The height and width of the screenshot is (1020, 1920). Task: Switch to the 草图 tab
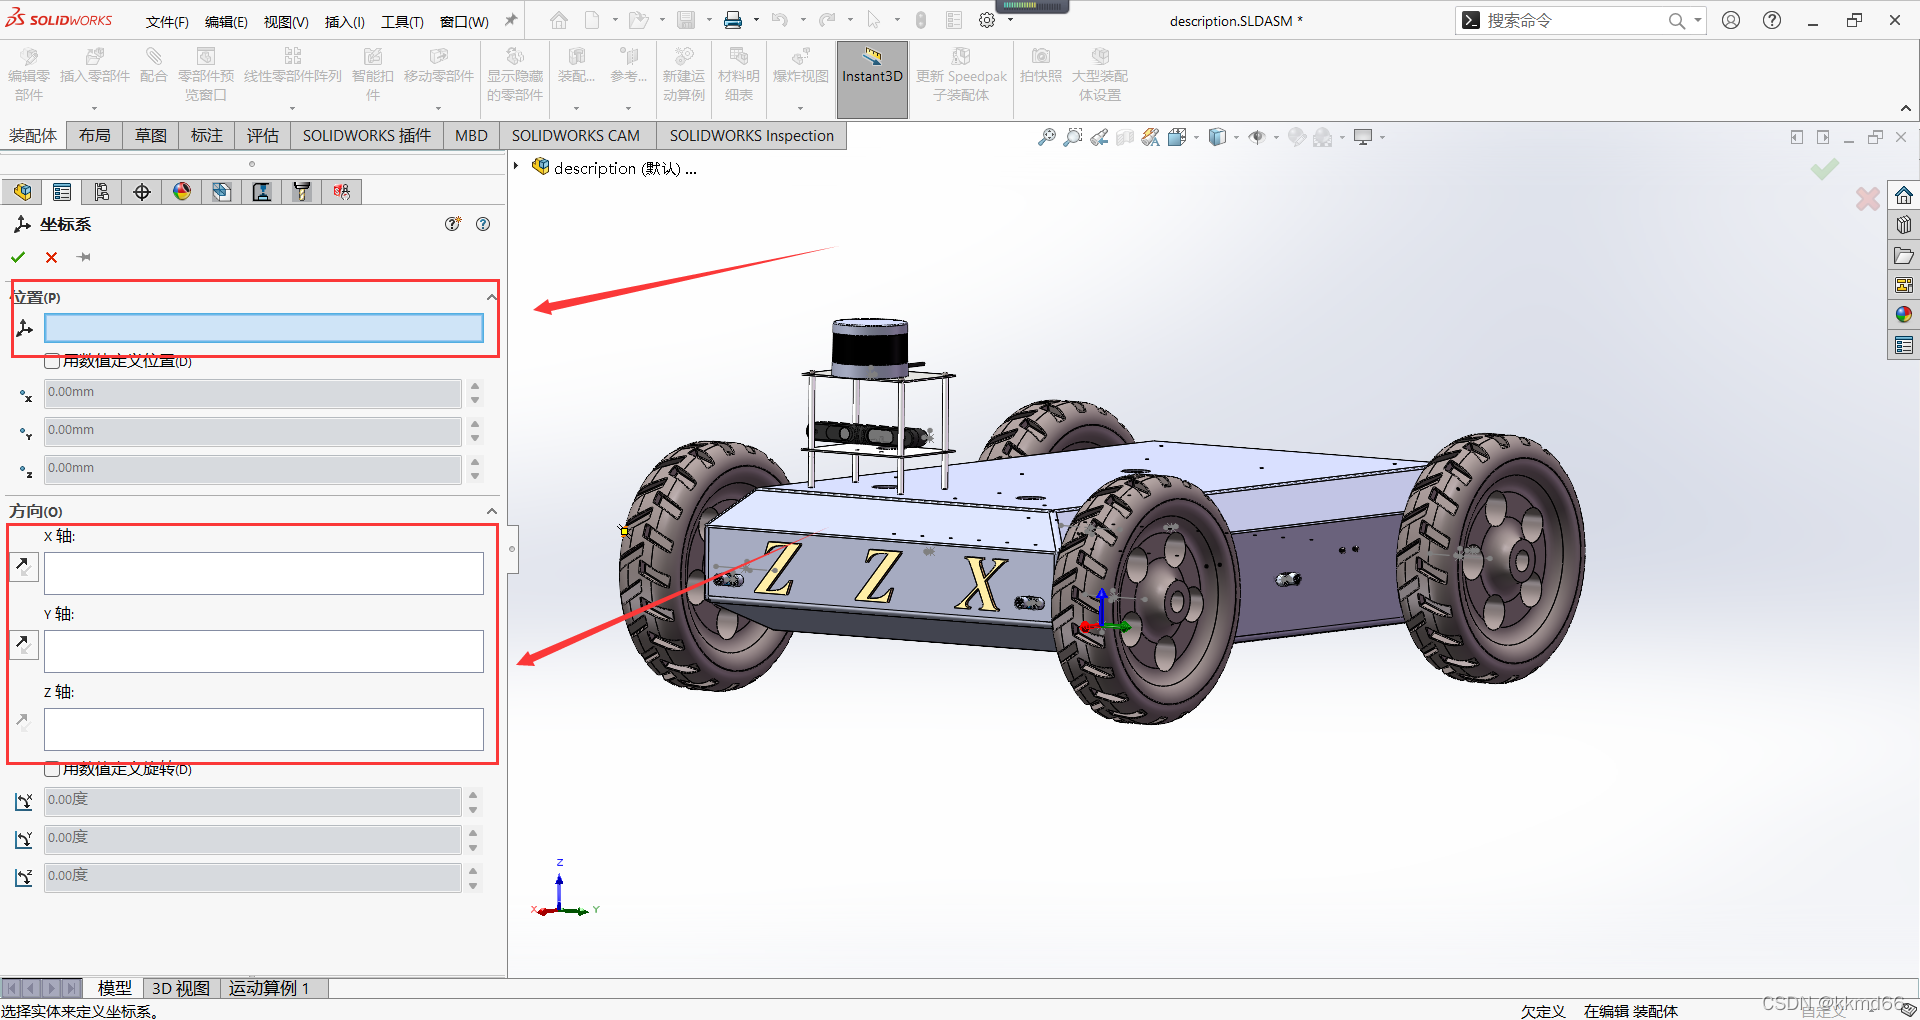click(151, 136)
